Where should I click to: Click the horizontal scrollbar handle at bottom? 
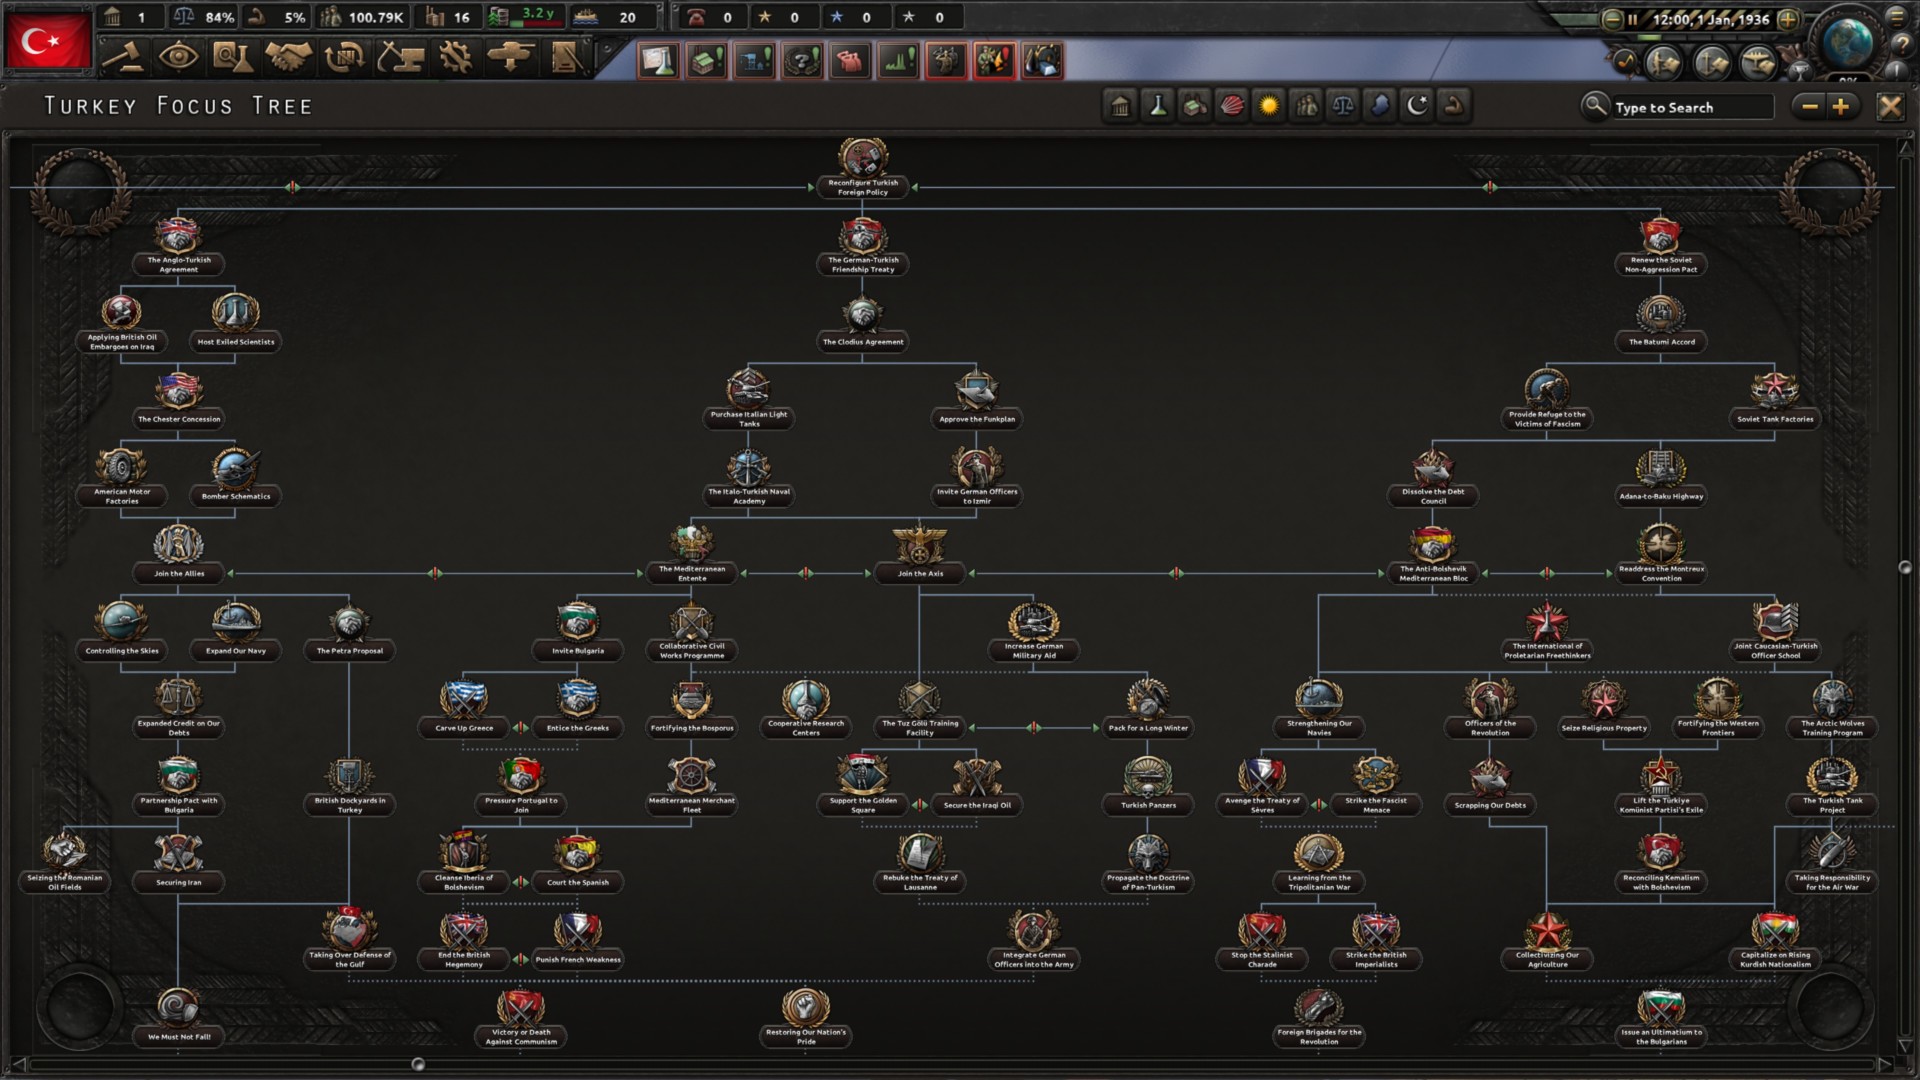[x=418, y=1064]
